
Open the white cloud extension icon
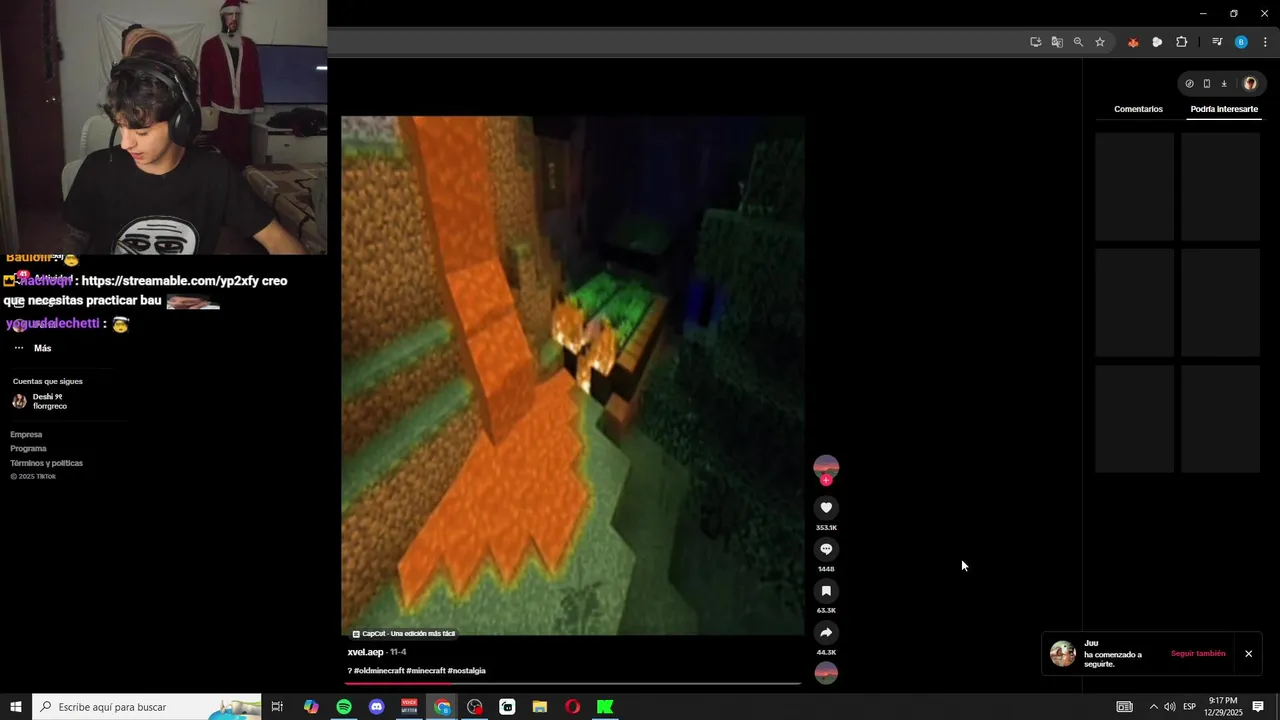(x=1157, y=42)
